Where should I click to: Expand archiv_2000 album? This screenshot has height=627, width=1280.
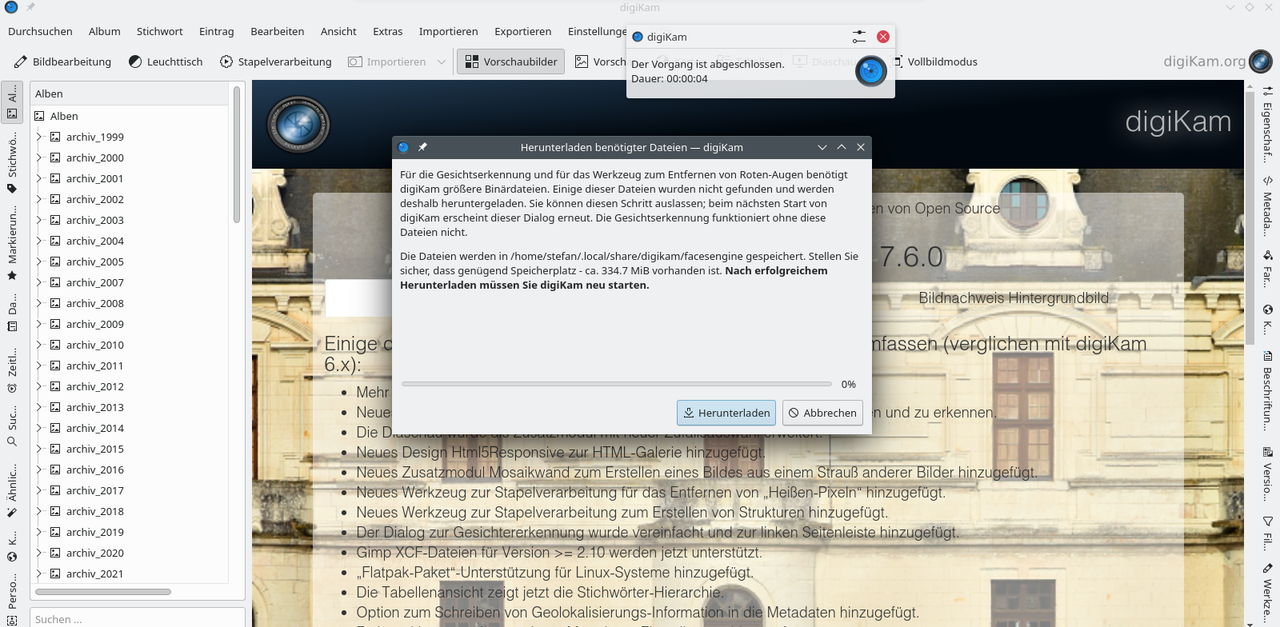[x=39, y=158]
